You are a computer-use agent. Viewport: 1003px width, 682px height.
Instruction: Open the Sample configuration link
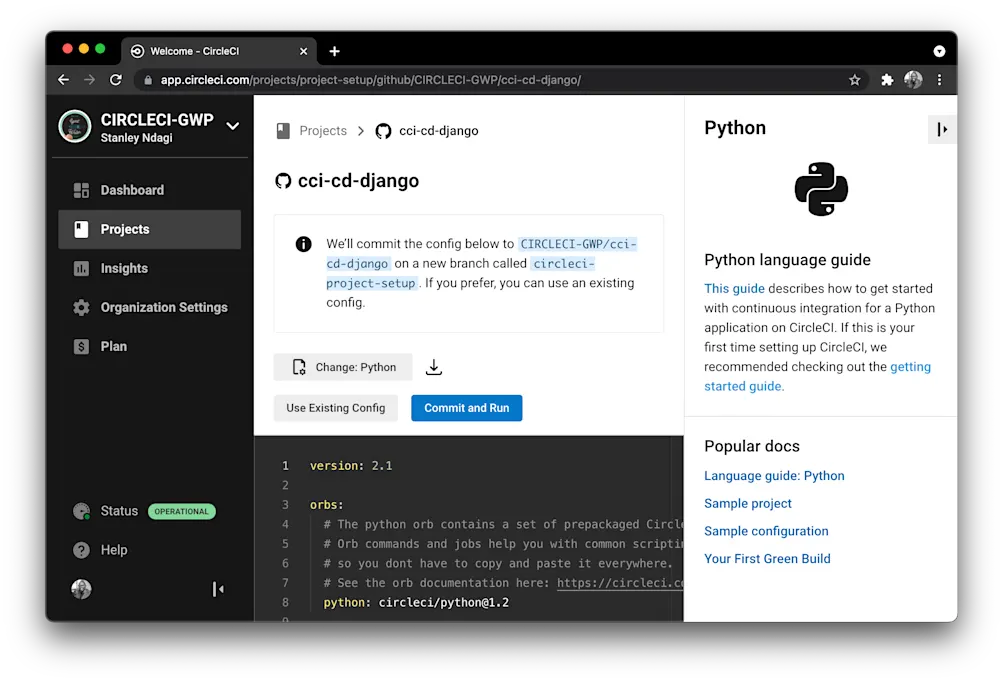coord(766,530)
